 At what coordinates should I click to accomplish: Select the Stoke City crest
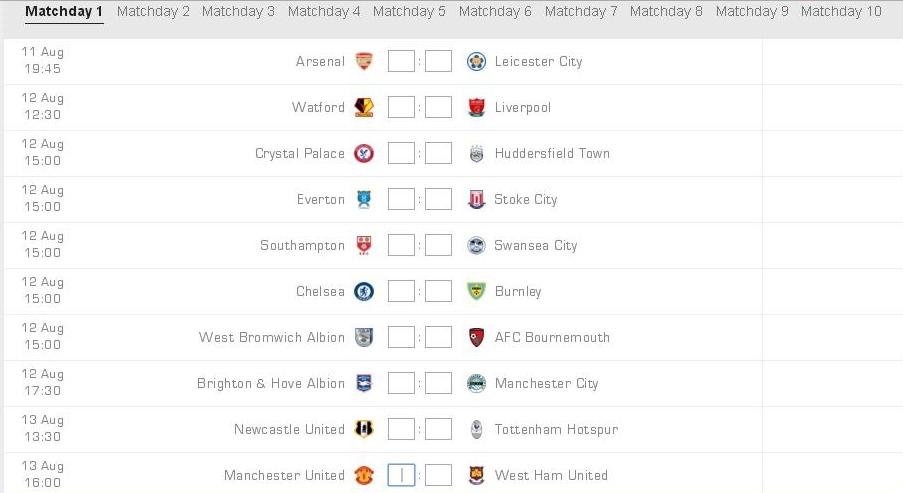pyautogui.click(x=476, y=199)
